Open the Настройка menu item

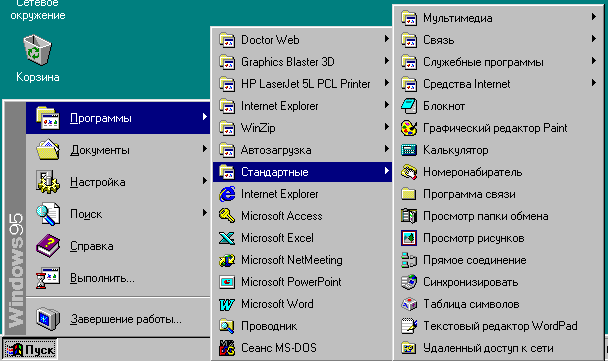pos(118,182)
